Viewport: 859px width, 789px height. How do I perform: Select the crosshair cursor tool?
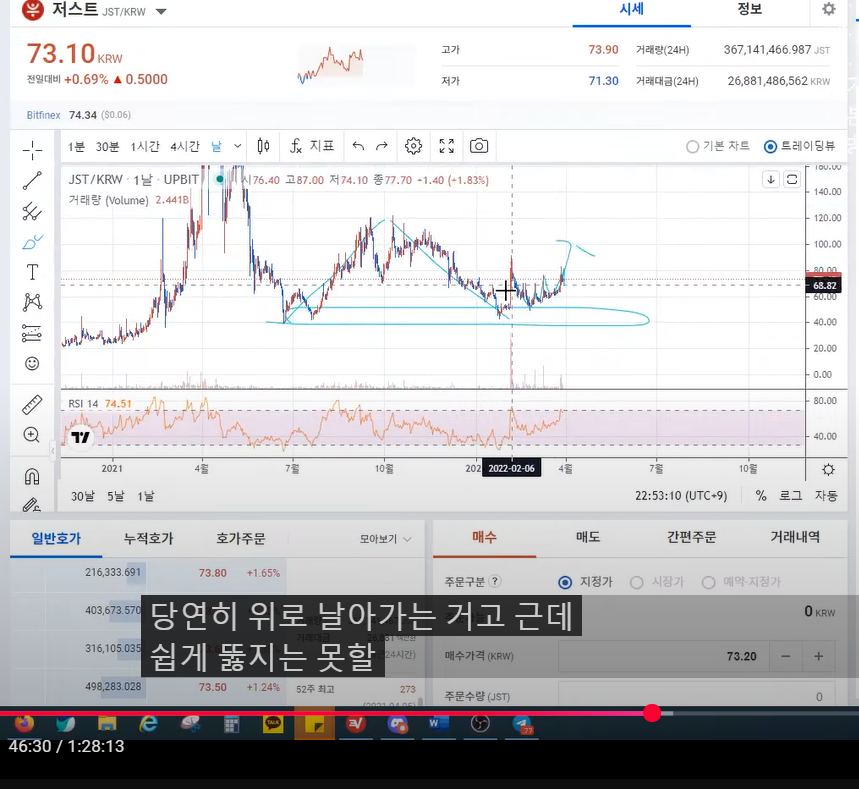pos(32,150)
